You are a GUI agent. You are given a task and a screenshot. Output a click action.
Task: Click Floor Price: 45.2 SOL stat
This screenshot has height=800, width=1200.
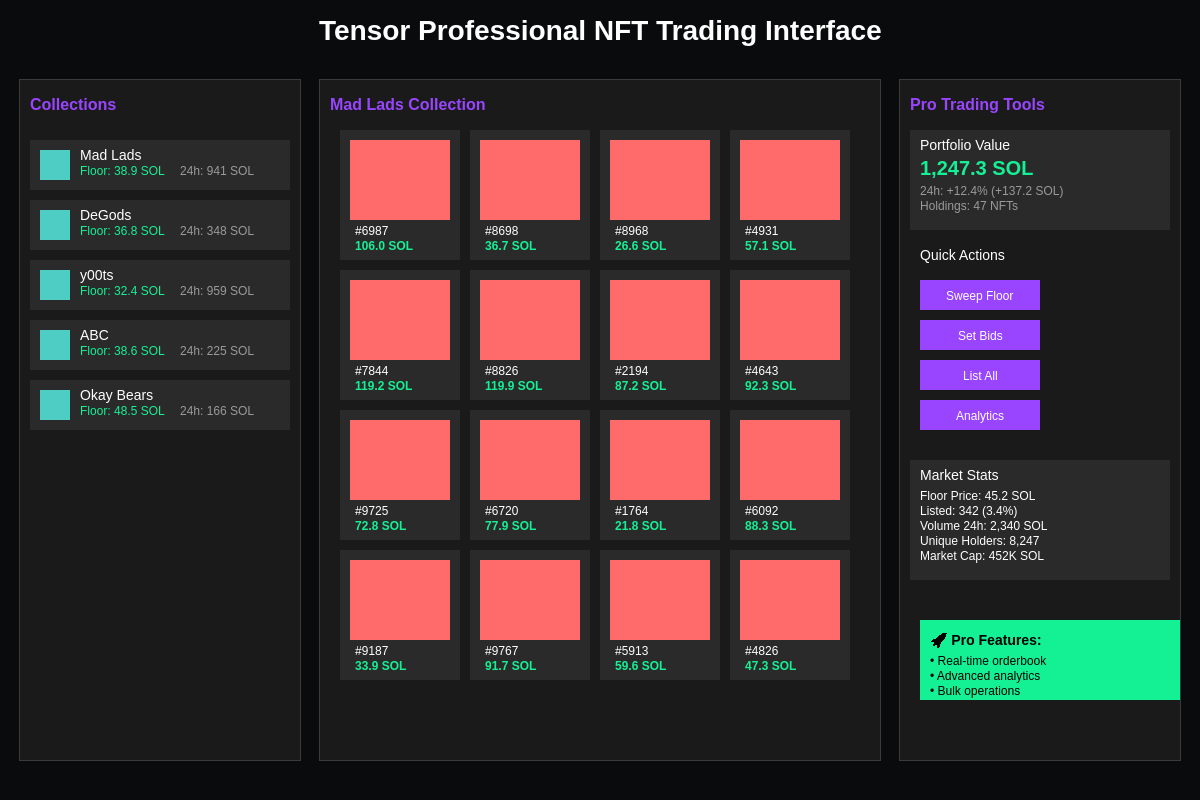click(978, 496)
